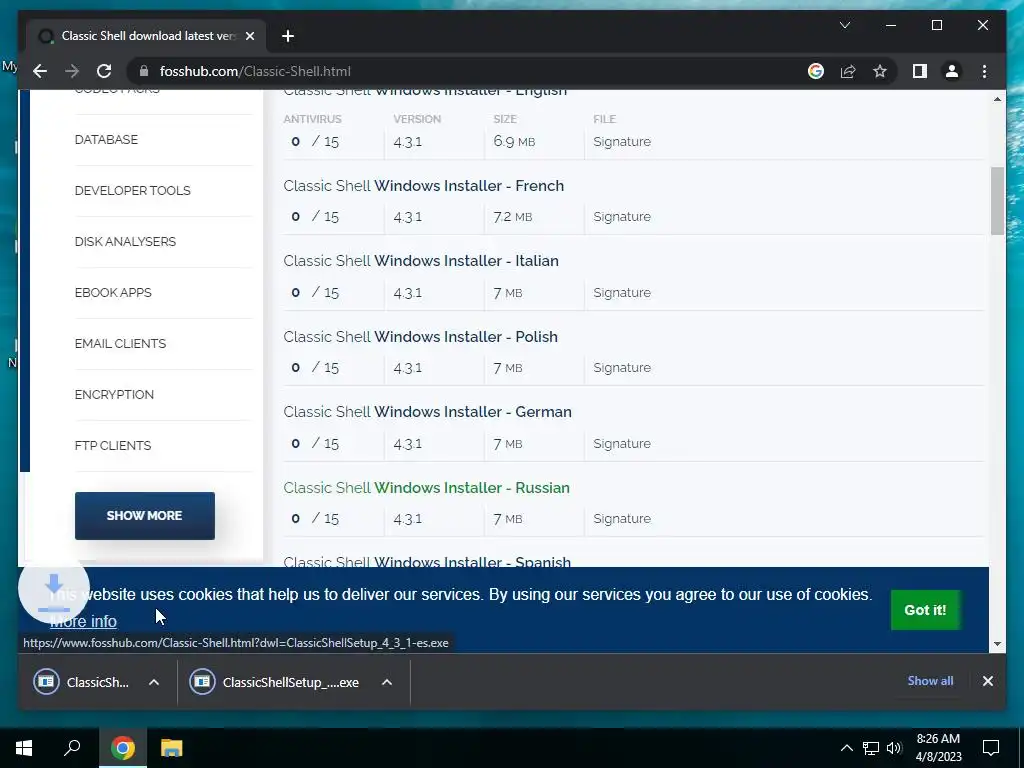Close the Classic Shell tab
The width and height of the screenshot is (1024, 768).
coord(249,36)
